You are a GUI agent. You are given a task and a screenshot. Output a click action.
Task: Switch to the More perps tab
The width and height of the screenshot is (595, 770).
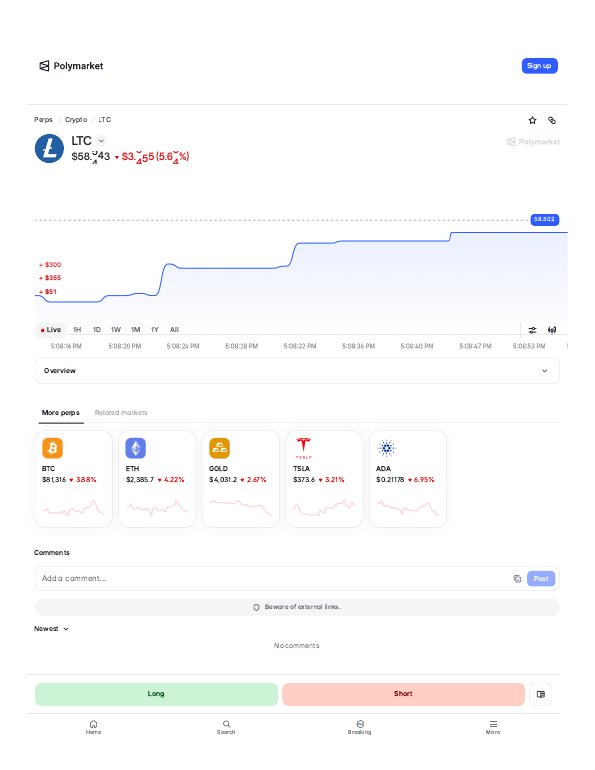coord(60,412)
